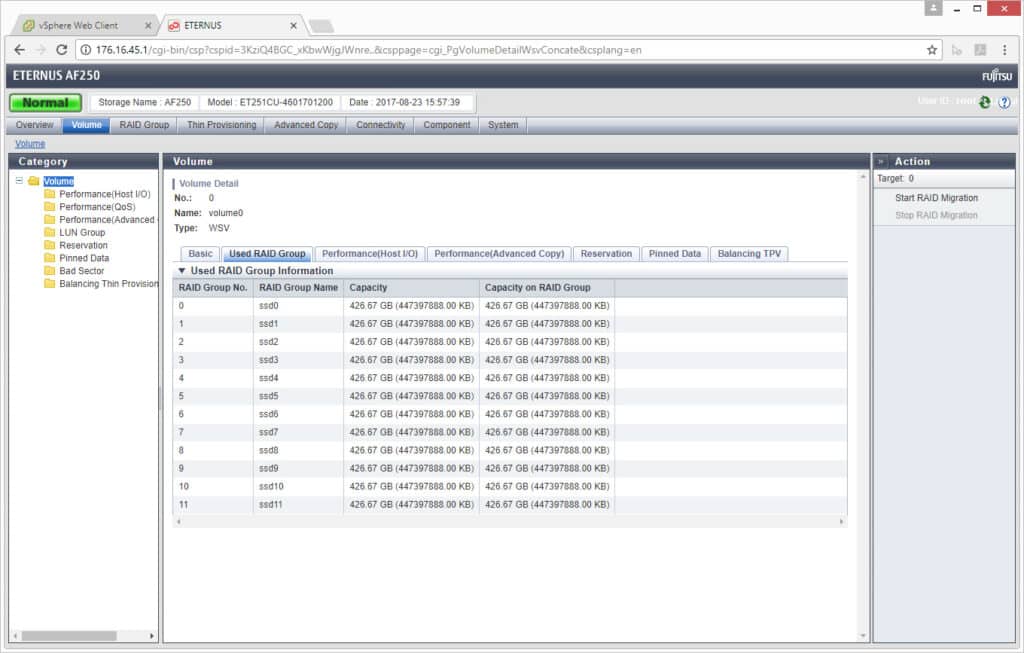Viewport: 1024px width, 653px height.
Task: Click the Category scrollbar right arrow
Action: (152, 635)
